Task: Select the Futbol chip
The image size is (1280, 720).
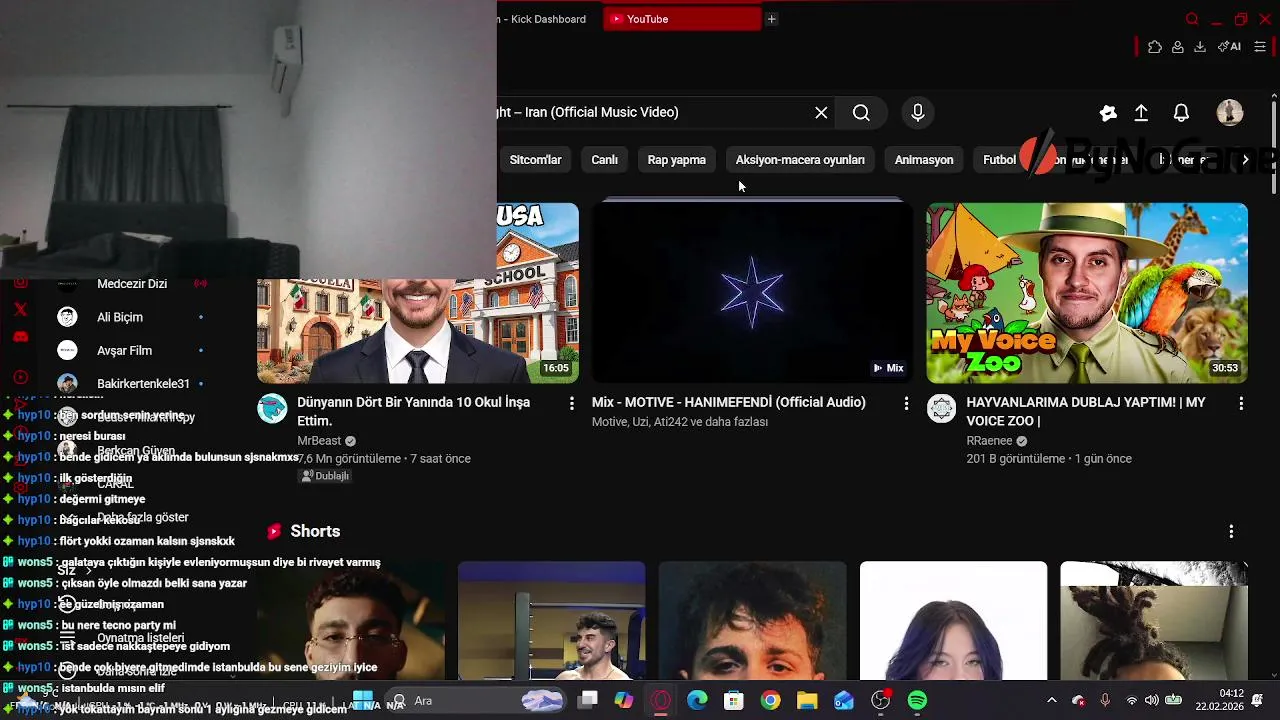Action: click(999, 160)
